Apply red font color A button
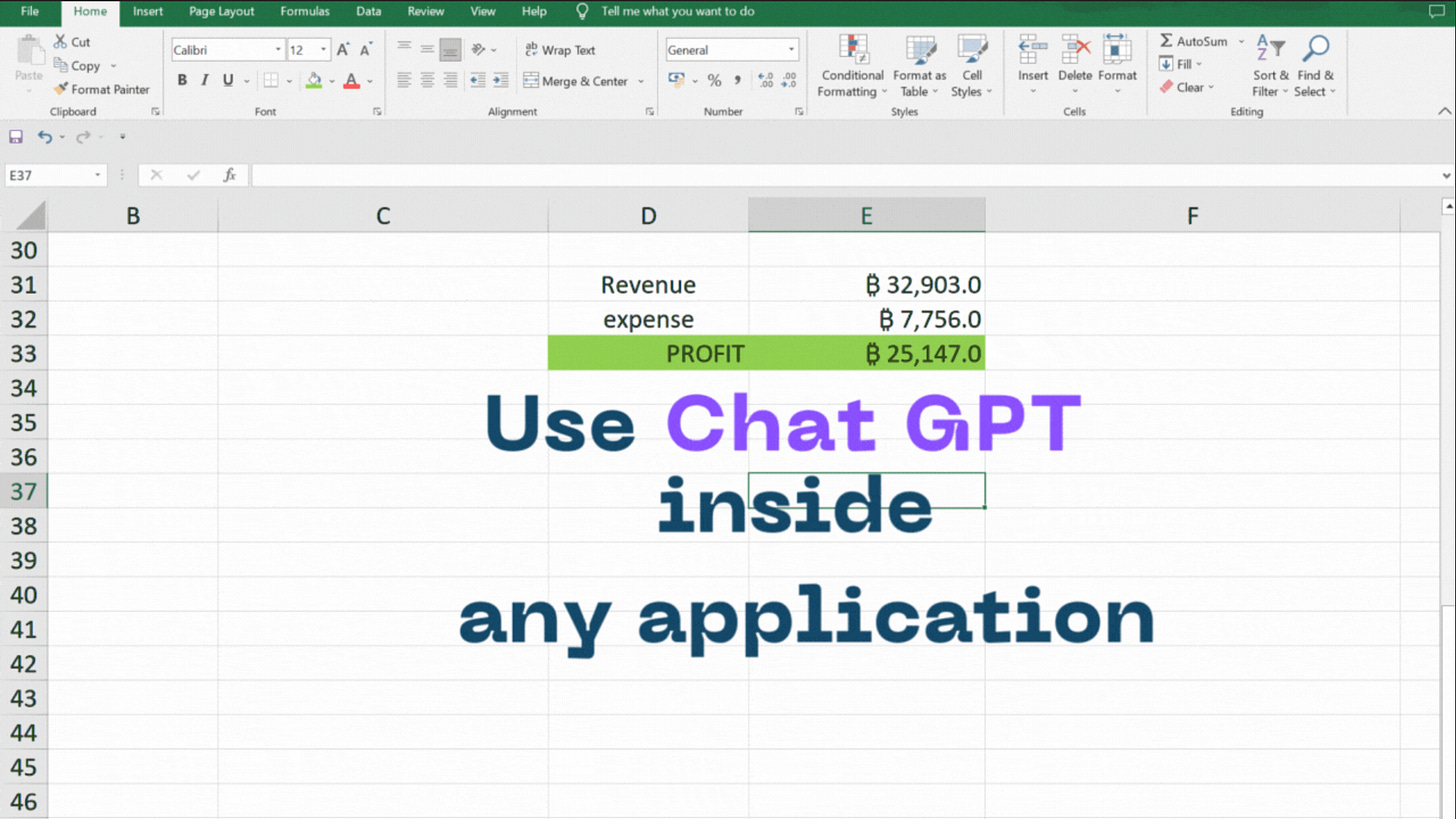This screenshot has width=1456, height=819. (x=351, y=81)
